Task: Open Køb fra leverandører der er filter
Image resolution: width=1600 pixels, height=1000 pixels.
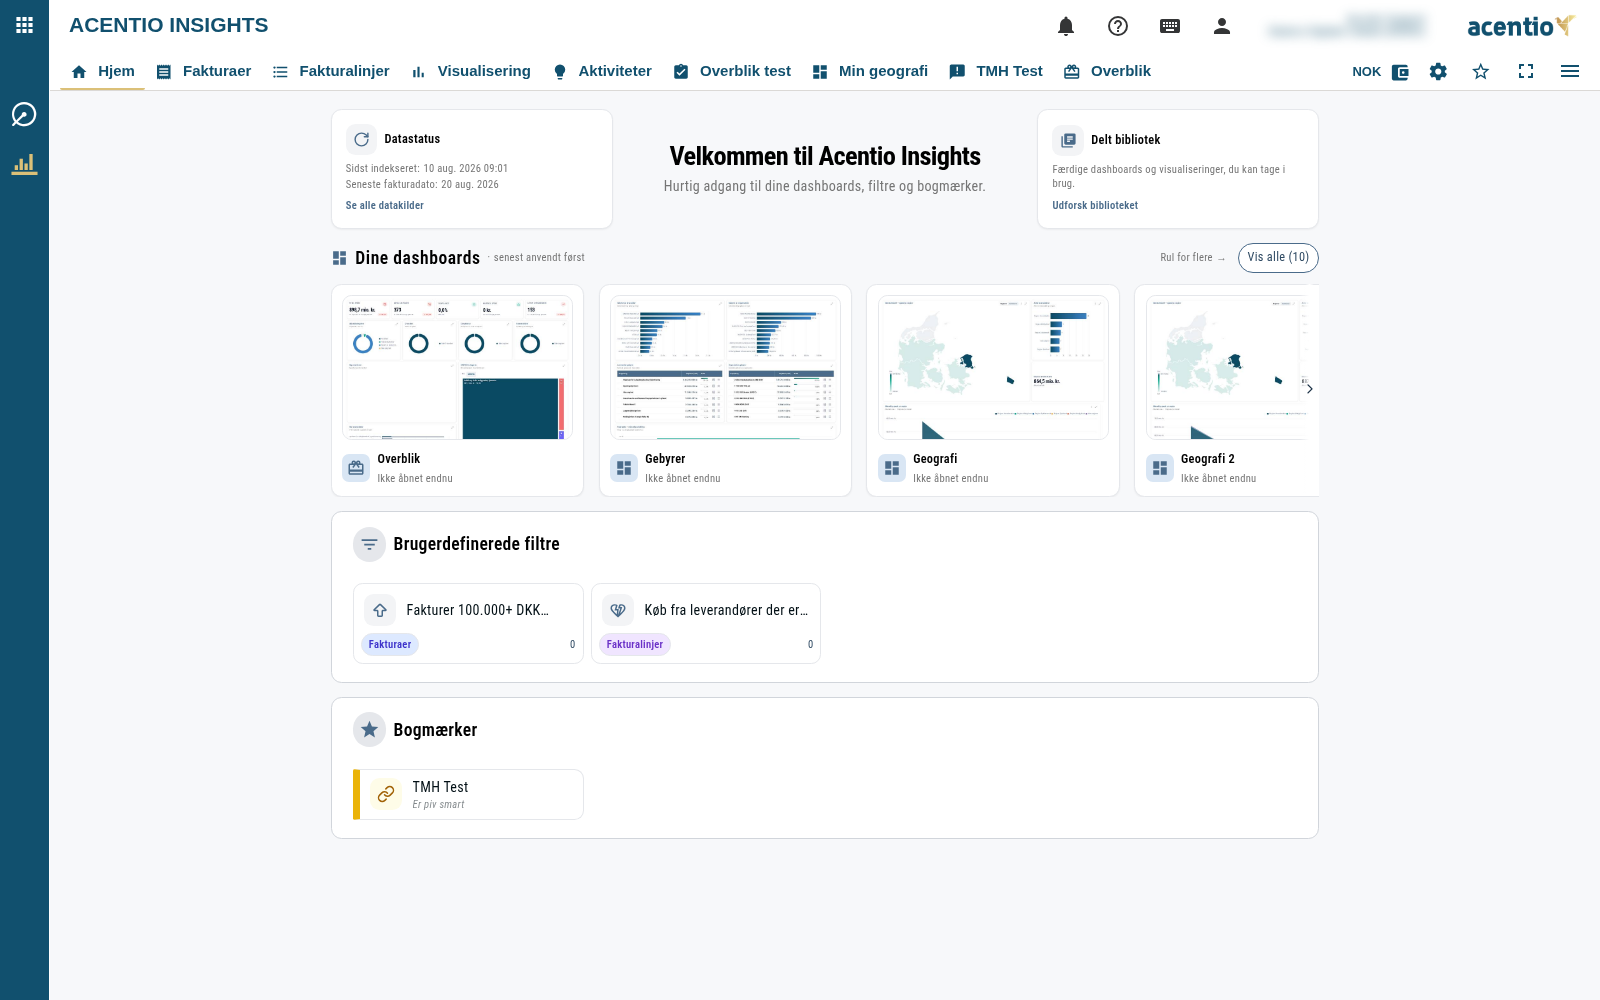Action: [706, 623]
